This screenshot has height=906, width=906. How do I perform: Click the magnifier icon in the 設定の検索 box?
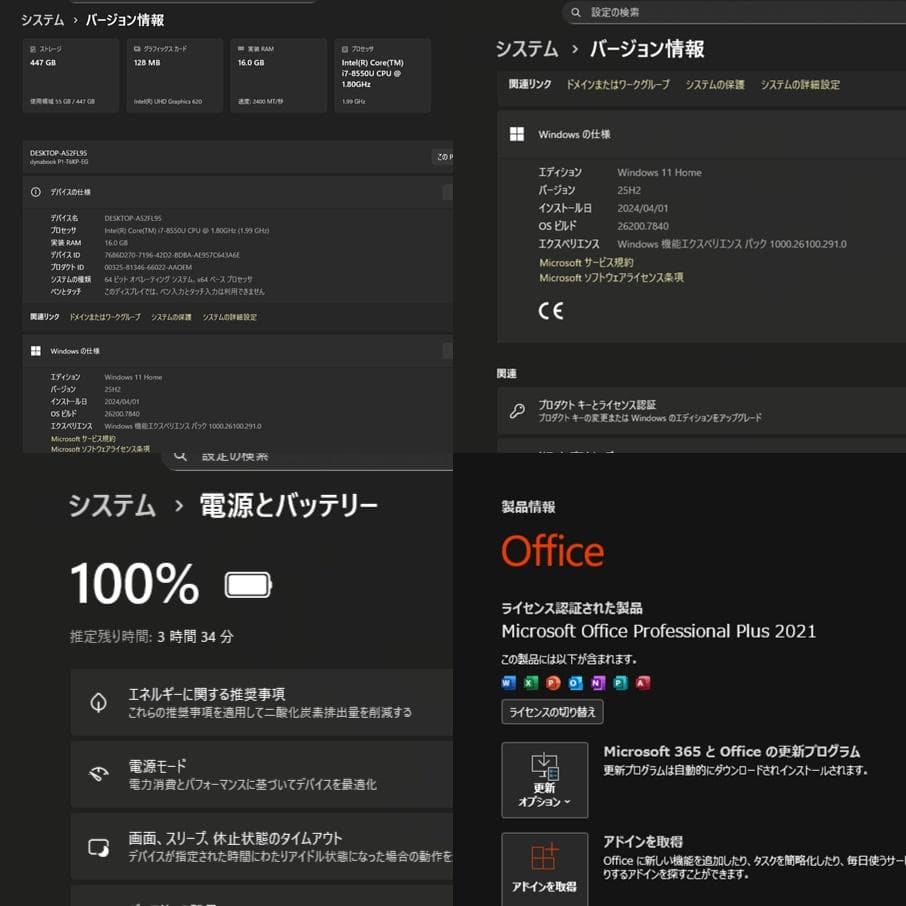pyautogui.click(x=575, y=12)
